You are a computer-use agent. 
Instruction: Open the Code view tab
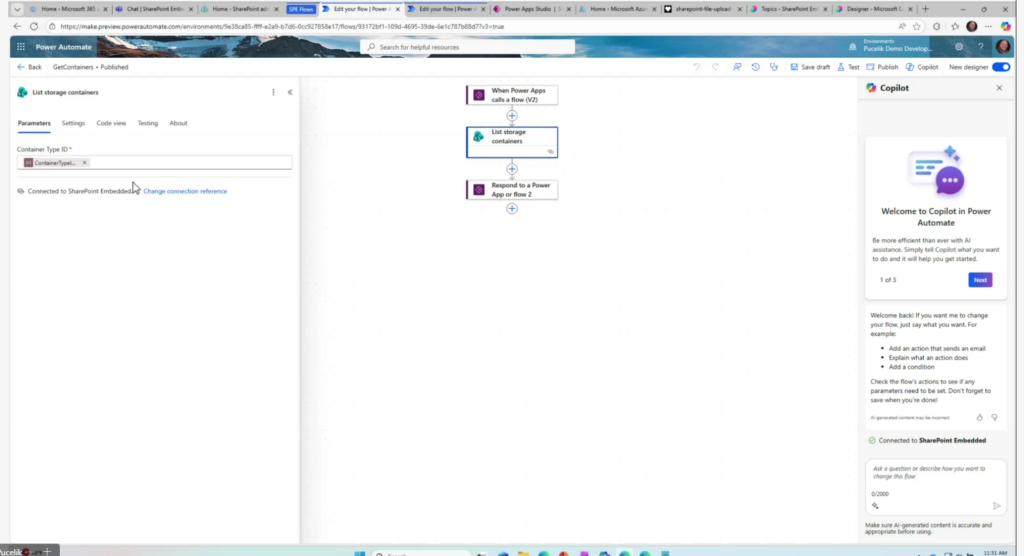(x=111, y=123)
